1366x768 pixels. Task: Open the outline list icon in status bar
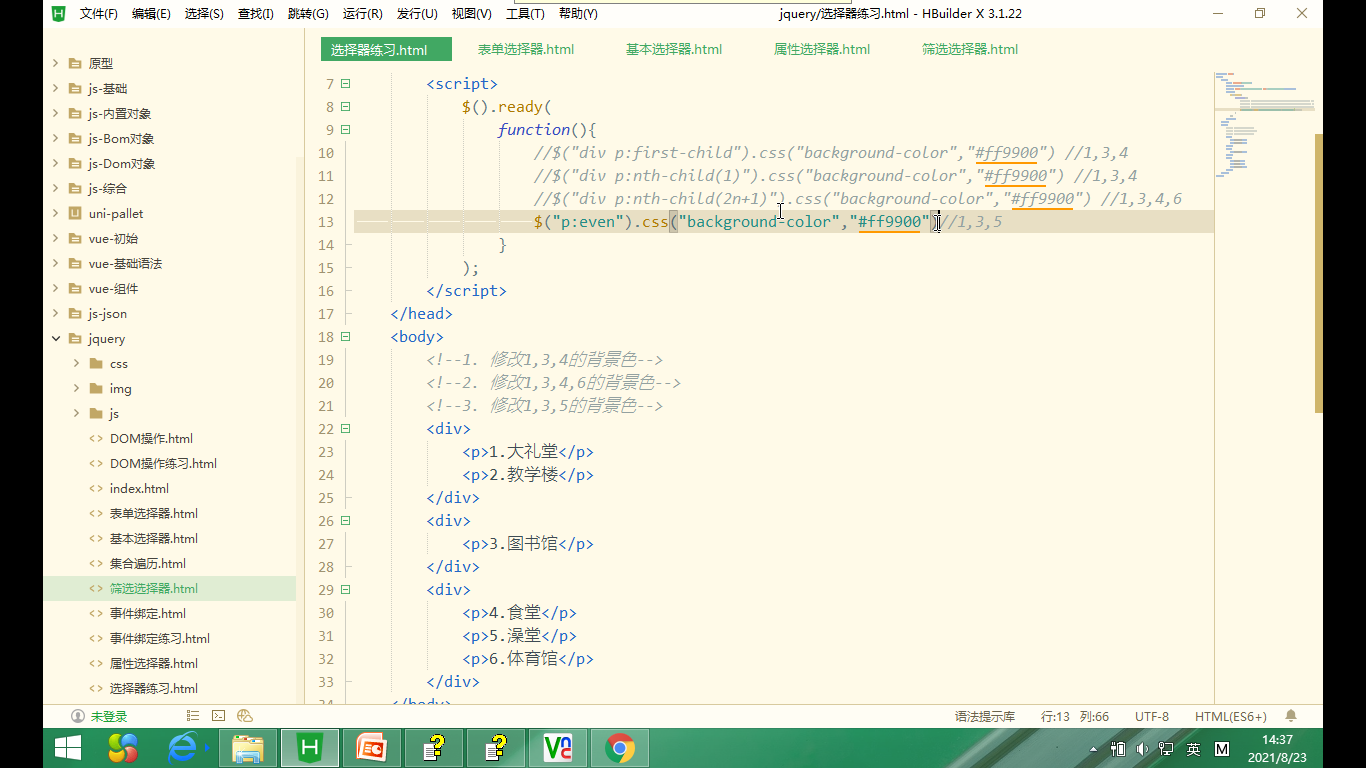click(x=193, y=716)
